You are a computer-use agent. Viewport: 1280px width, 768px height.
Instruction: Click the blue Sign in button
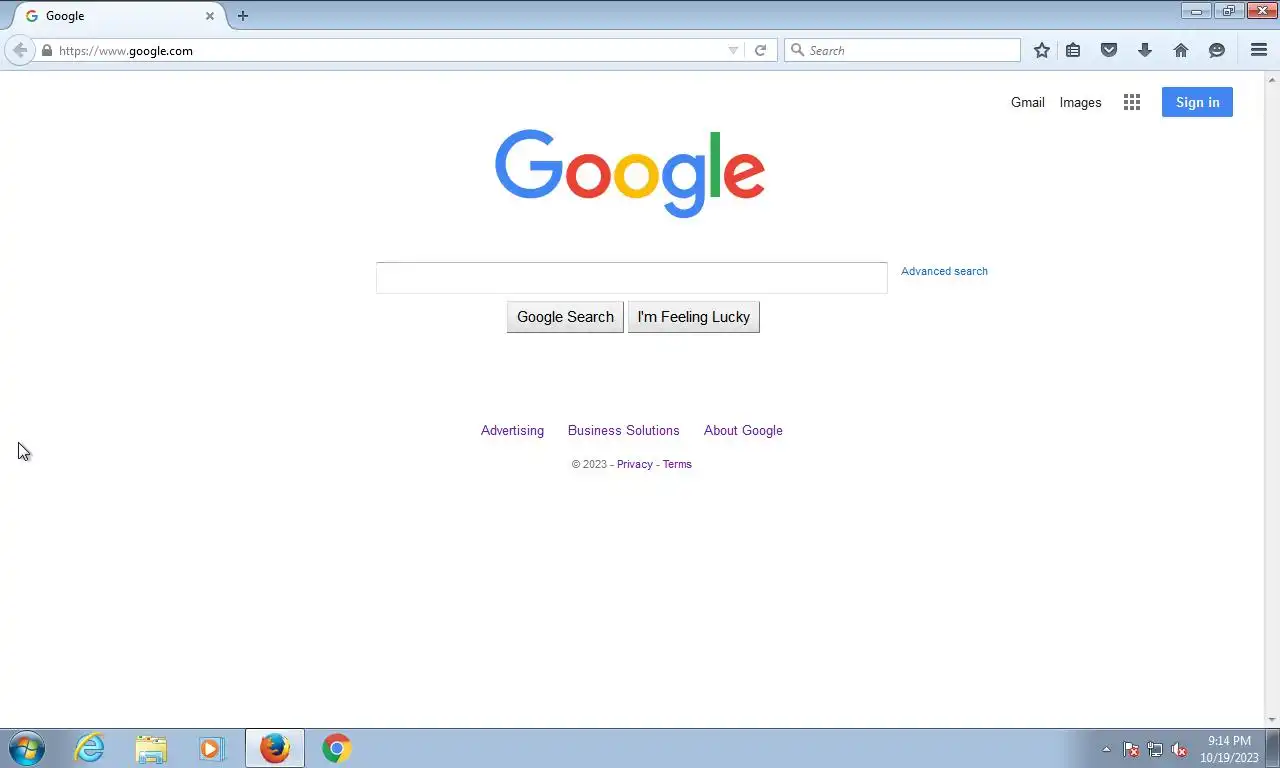click(x=1197, y=102)
